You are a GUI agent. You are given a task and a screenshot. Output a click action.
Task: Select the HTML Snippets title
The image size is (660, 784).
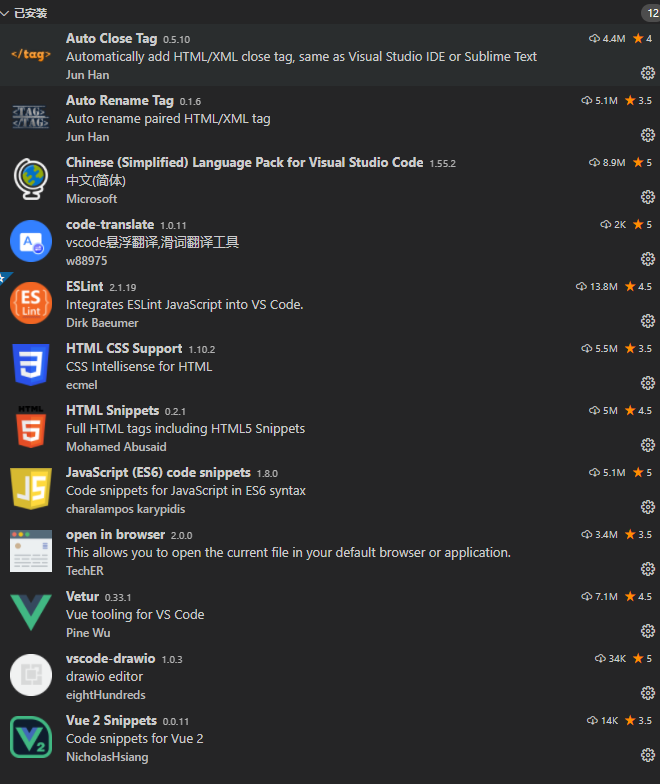pyautogui.click(x=112, y=410)
